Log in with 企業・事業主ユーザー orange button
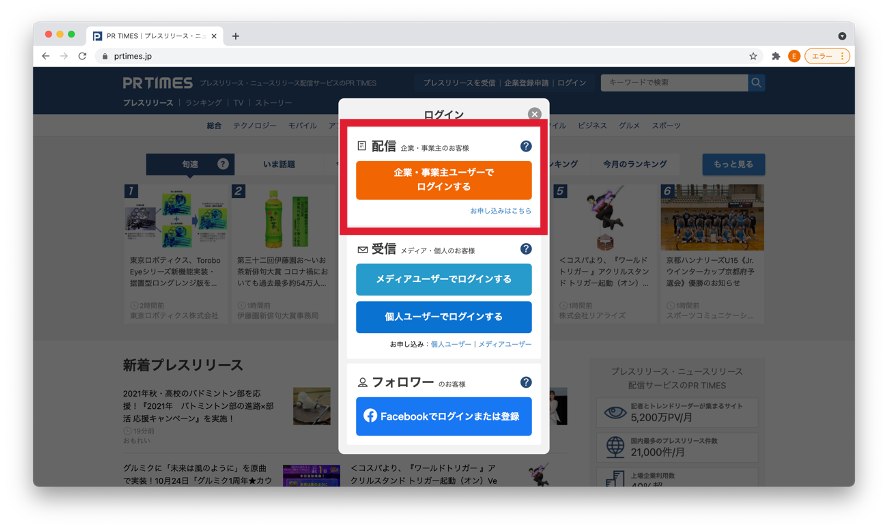Viewport: 887px width, 529px height. [443, 180]
